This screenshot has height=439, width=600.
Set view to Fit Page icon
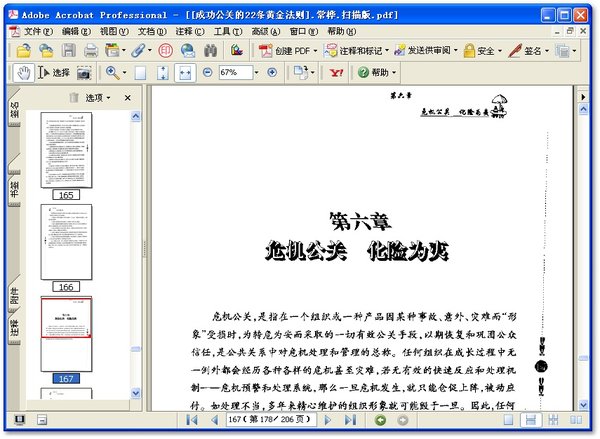click(163, 73)
